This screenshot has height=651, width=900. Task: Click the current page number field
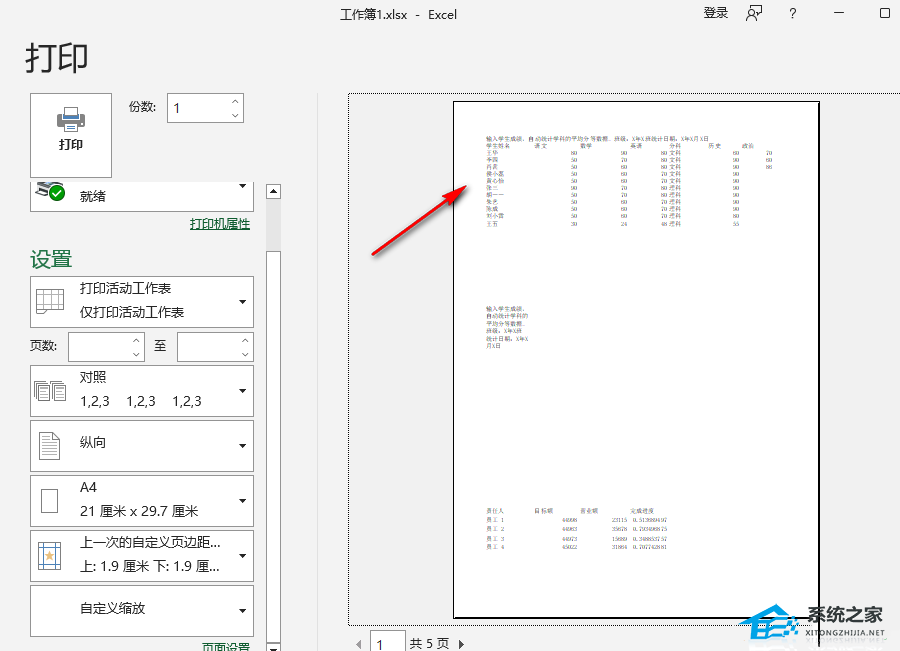pos(387,642)
